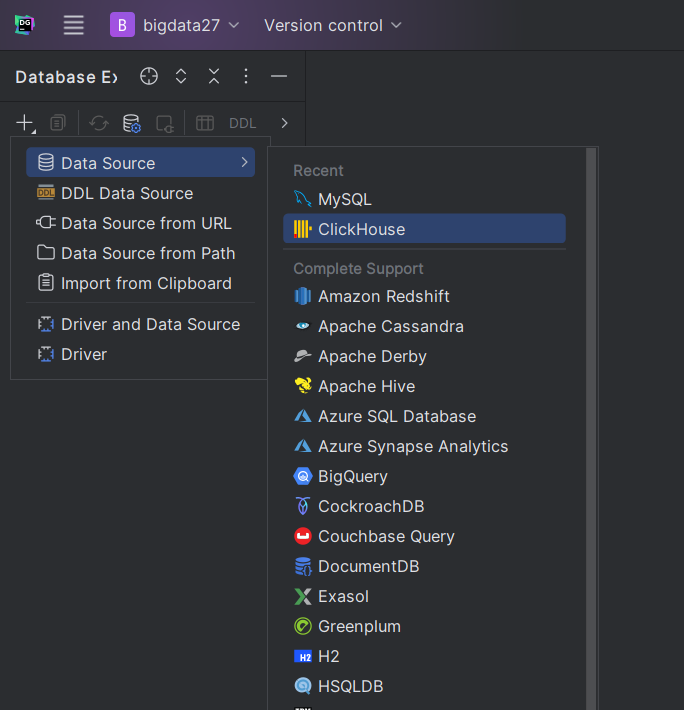Click the New (plus) toolbar icon
684x710 pixels.
point(24,123)
